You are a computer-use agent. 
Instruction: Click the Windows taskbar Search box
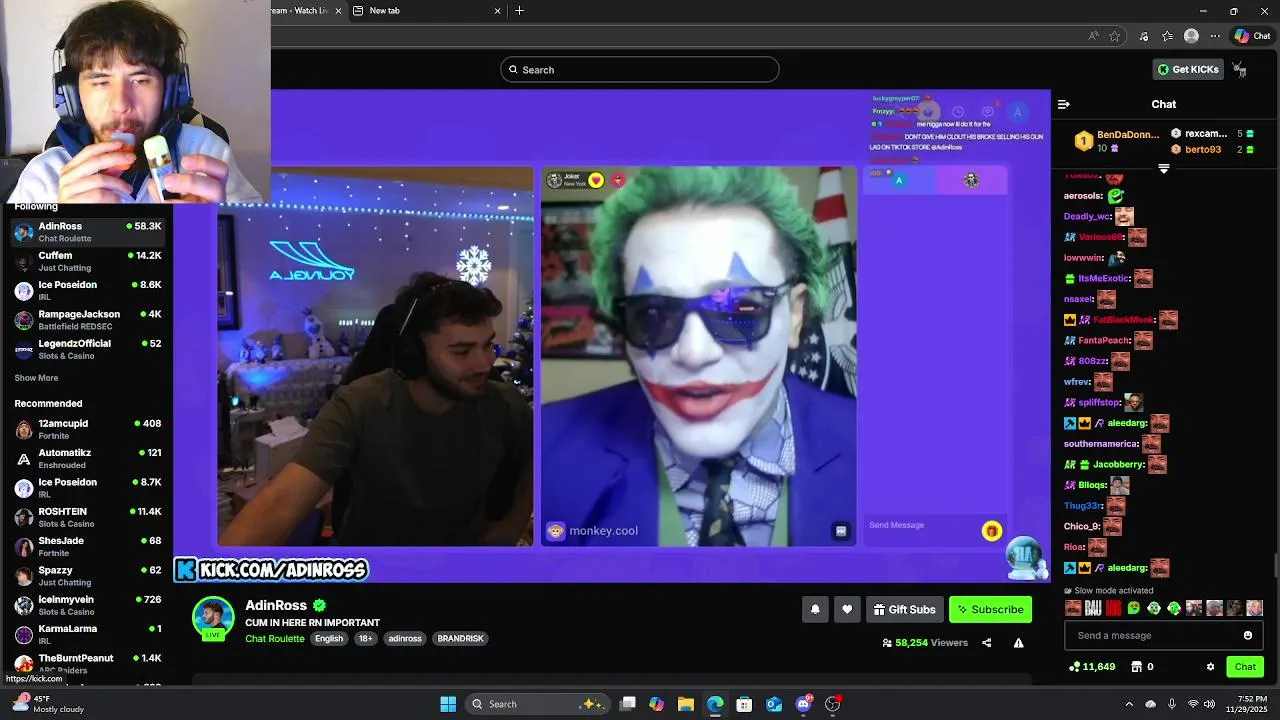(x=538, y=704)
